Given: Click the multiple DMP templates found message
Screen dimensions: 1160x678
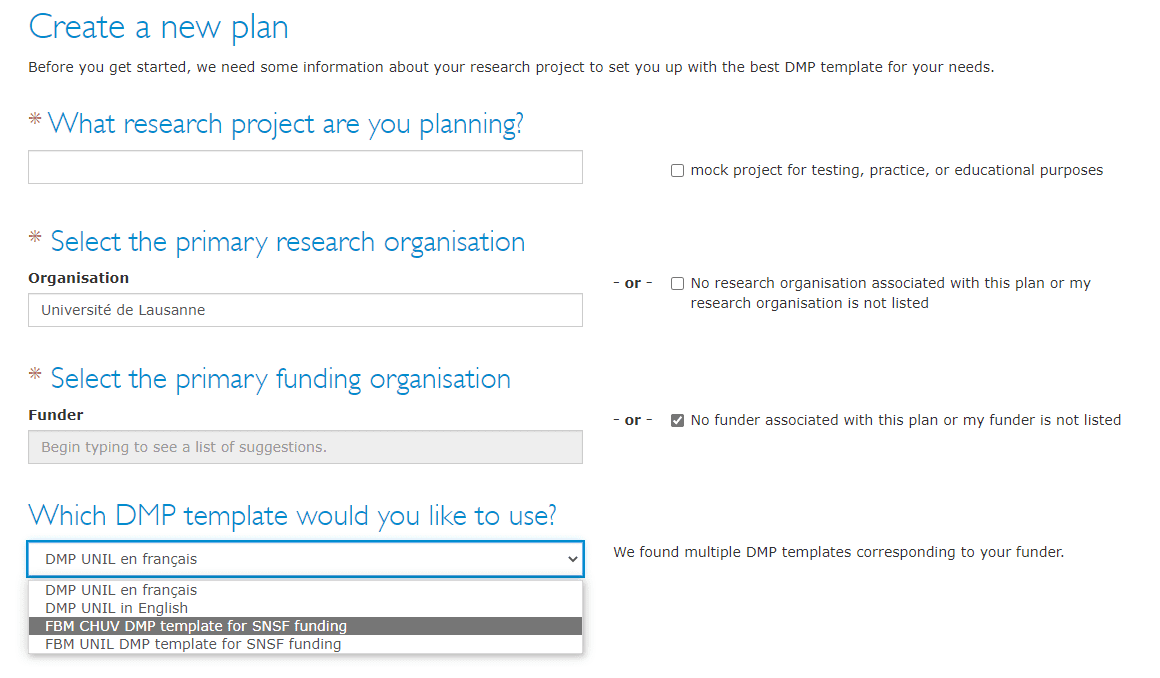Looking at the screenshot, I should tap(838, 552).
